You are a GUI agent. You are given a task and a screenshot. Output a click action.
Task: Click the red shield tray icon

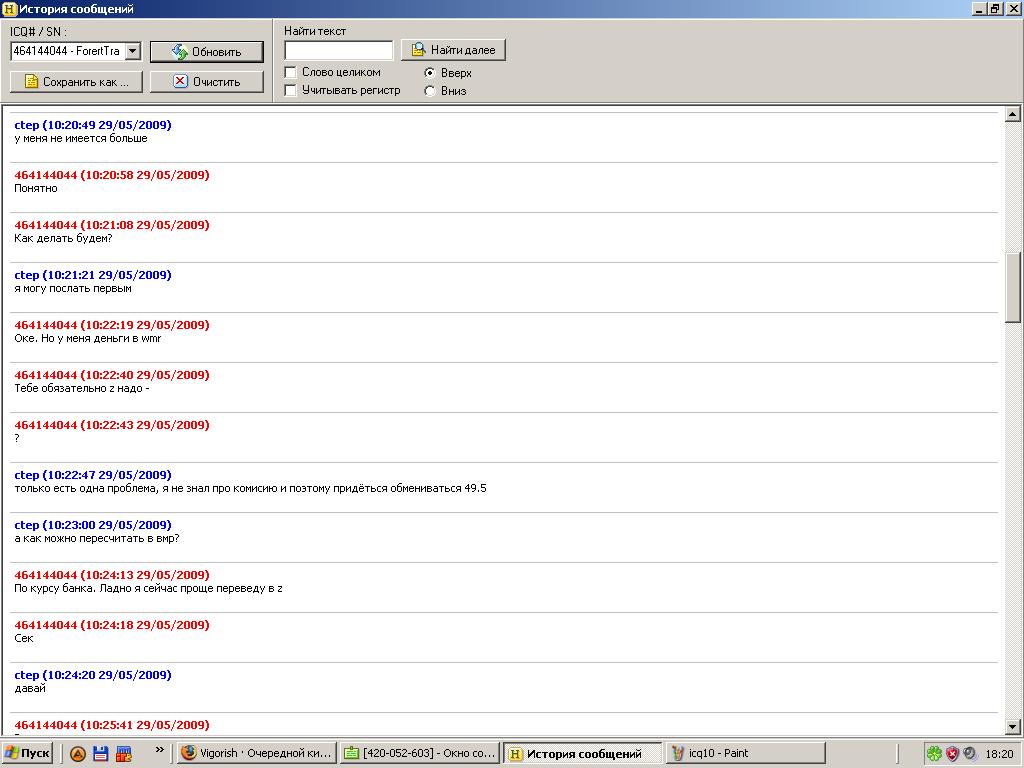pyautogui.click(x=952, y=754)
